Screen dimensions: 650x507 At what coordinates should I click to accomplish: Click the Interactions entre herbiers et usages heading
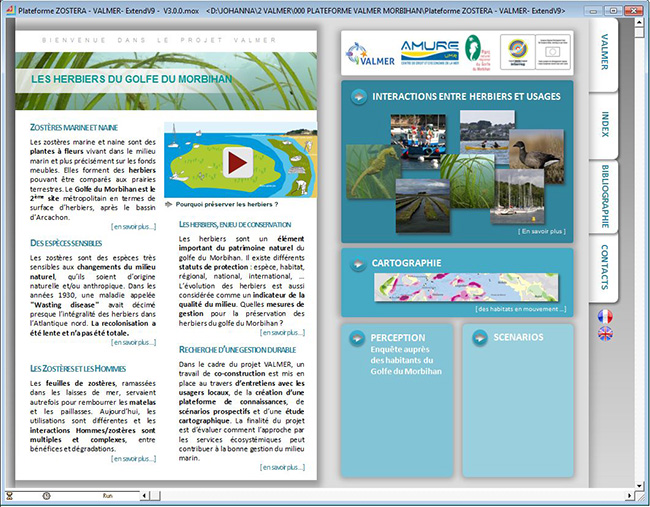coord(466,97)
